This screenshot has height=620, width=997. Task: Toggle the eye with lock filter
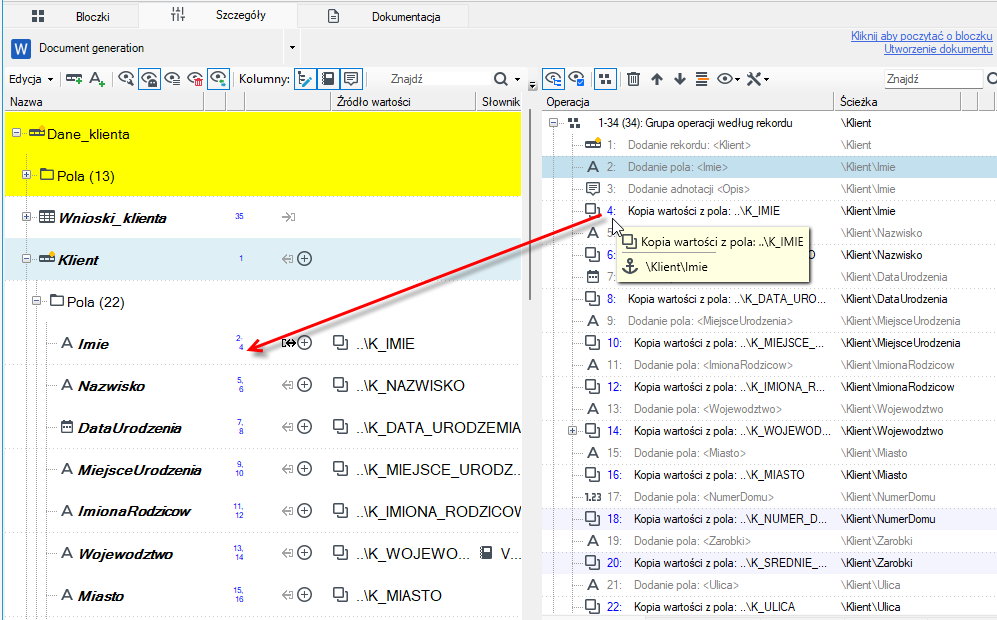pyautogui.click(x=149, y=79)
